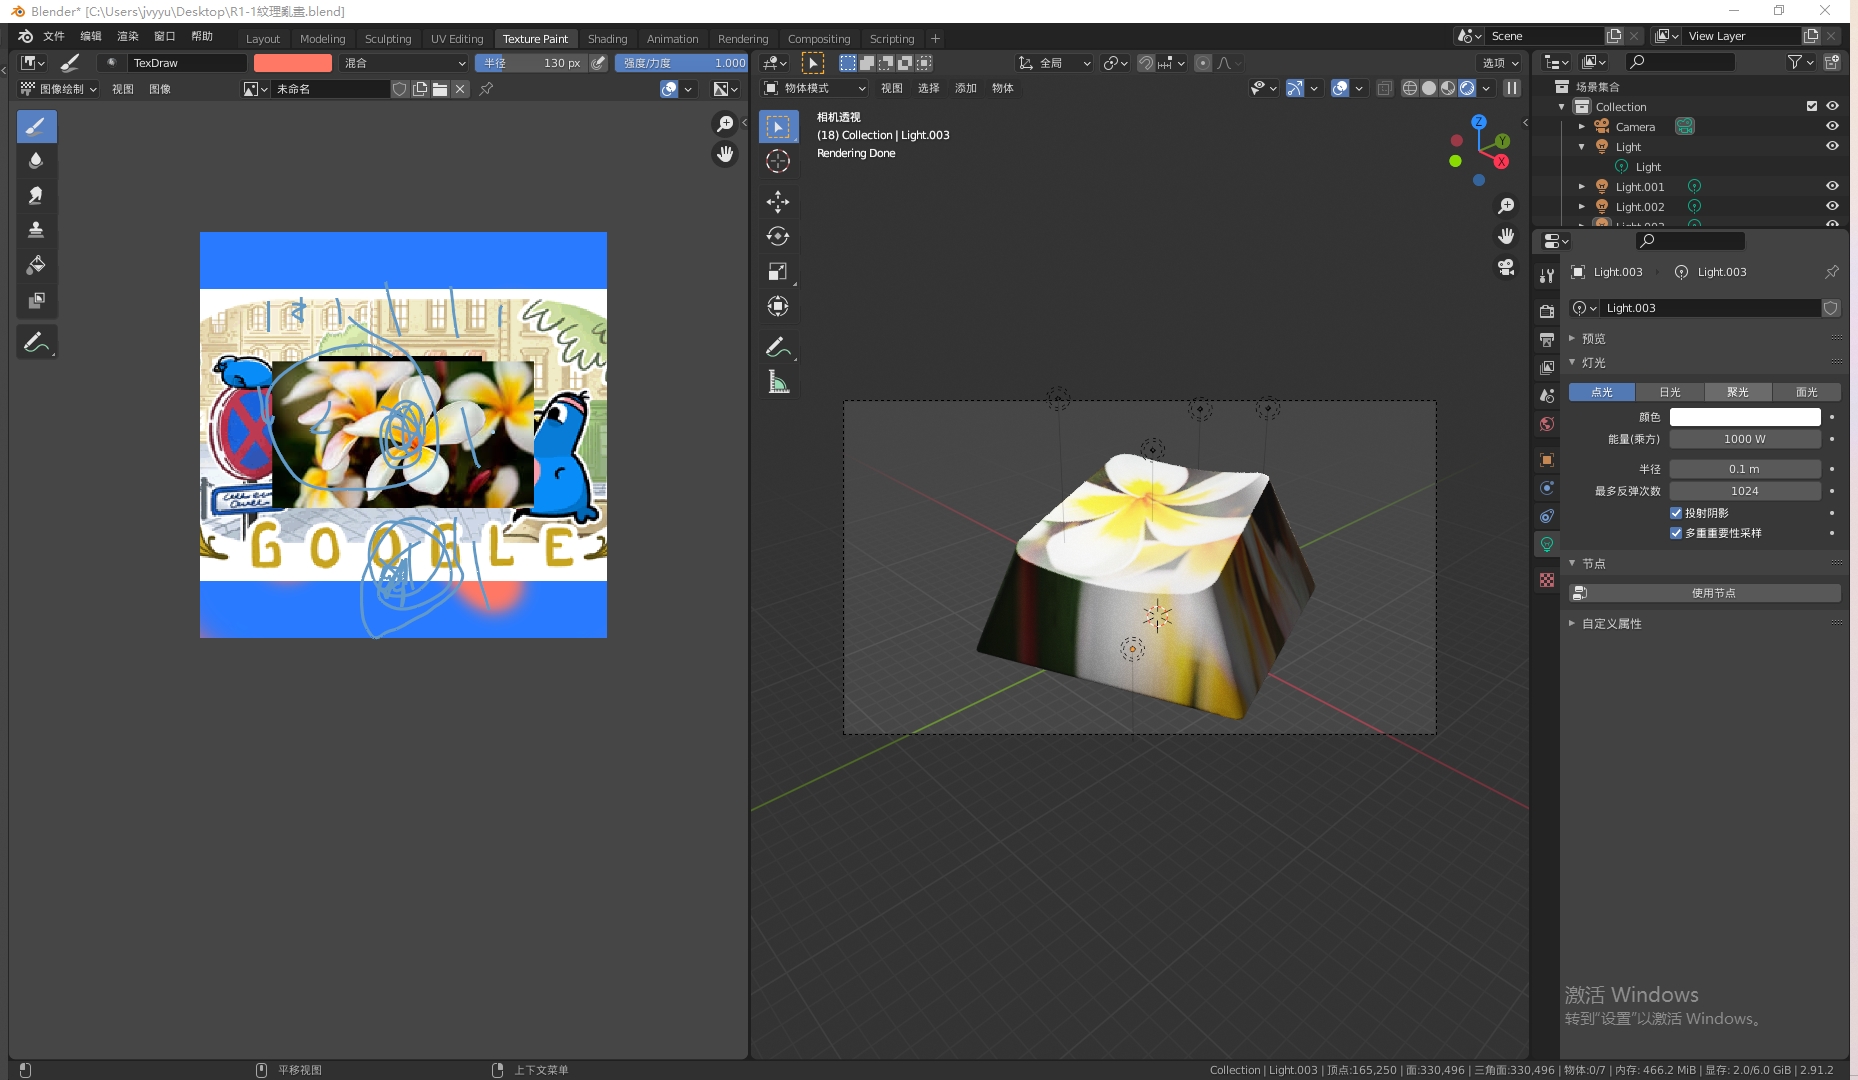Set light type to 点光
The width and height of the screenshot is (1858, 1080).
point(1602,392)
